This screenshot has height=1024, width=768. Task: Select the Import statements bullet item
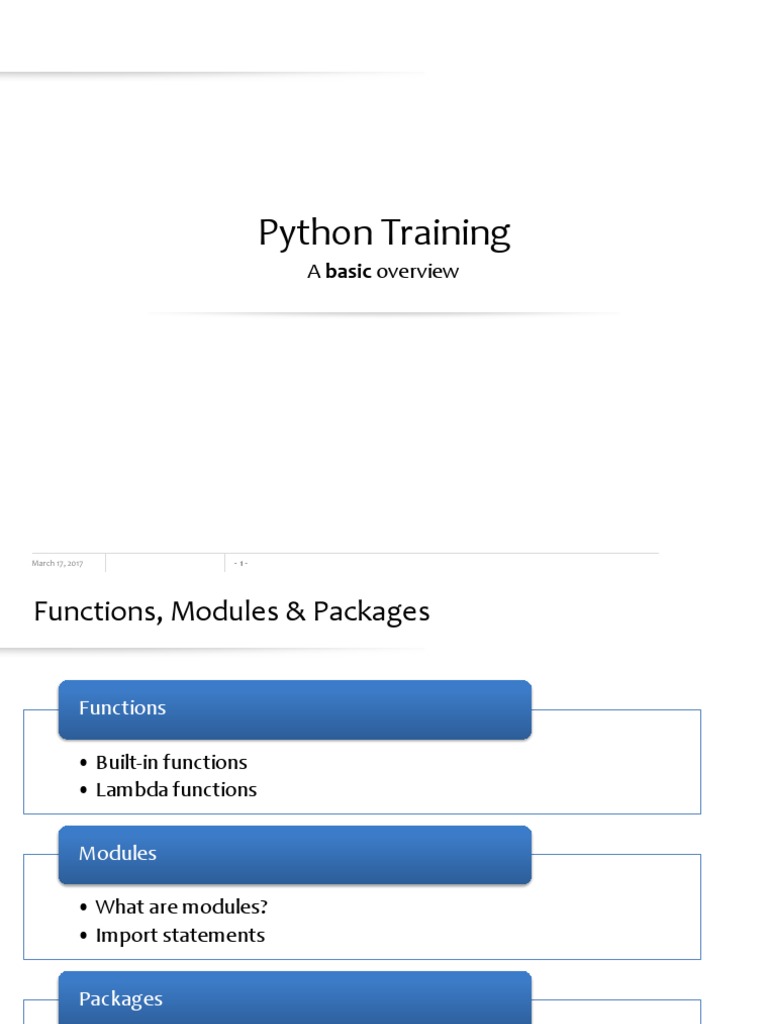[180, 935]
